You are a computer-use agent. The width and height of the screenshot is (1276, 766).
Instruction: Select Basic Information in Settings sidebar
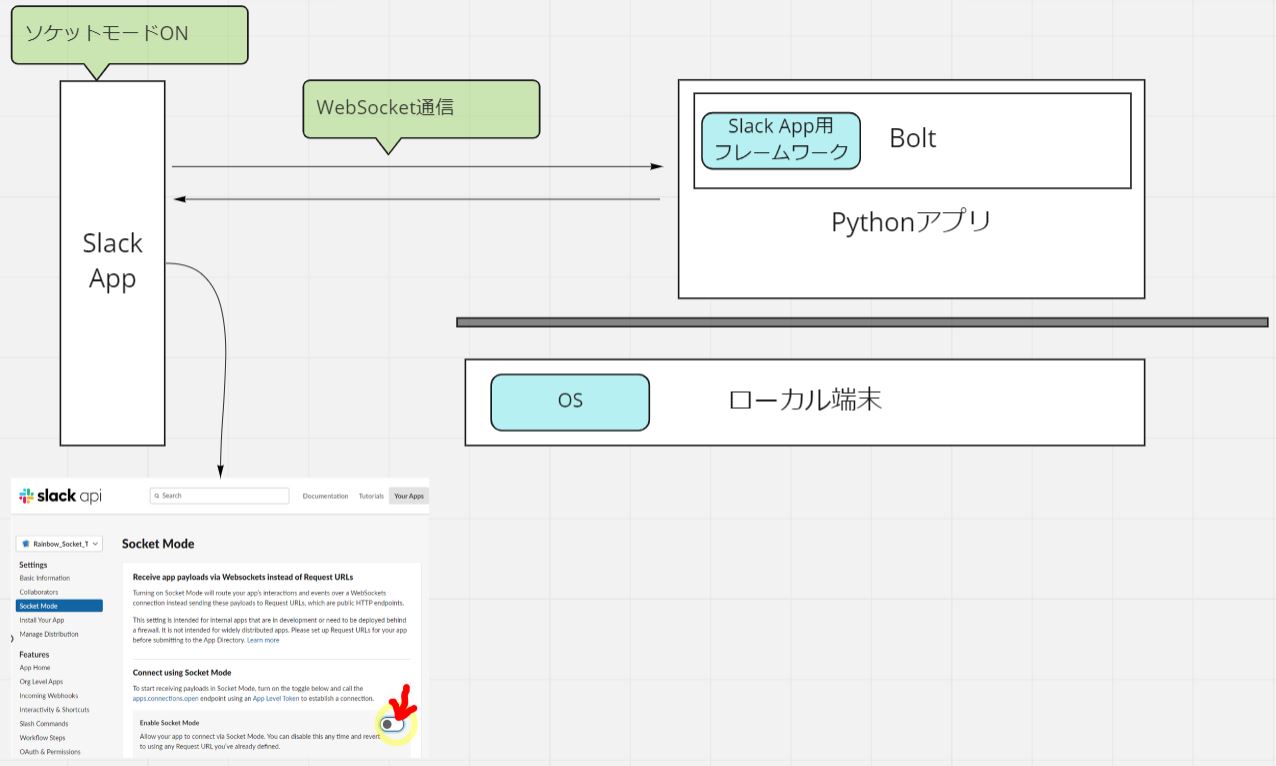coord(44,578)
